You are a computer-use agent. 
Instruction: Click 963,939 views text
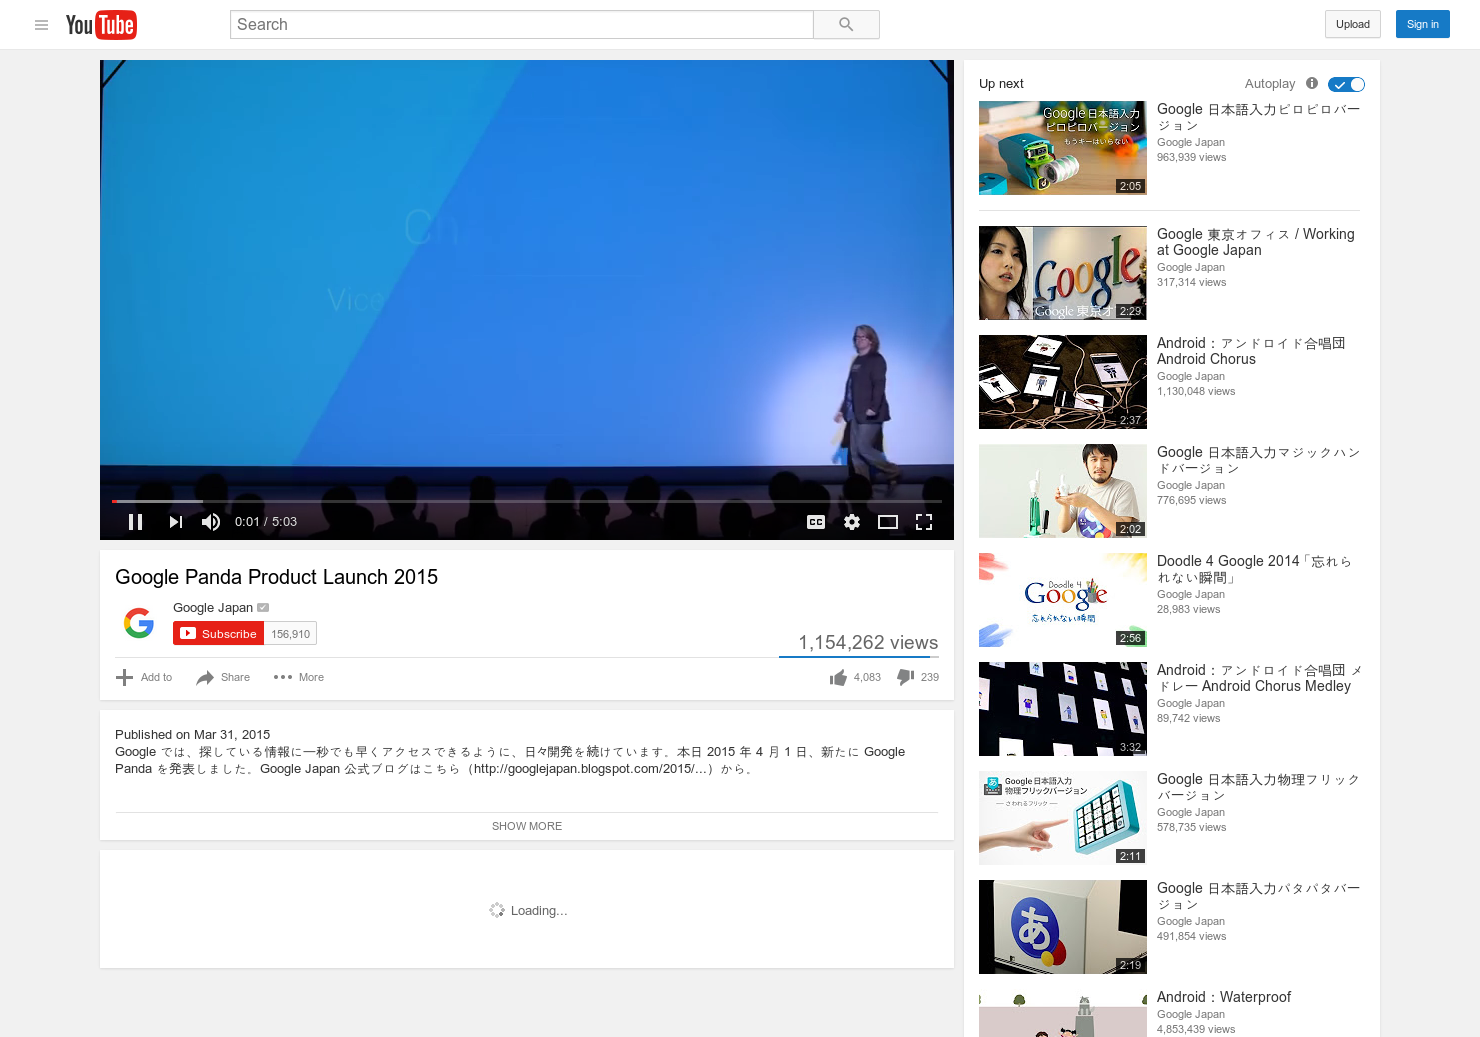(x=1191, y=158)
